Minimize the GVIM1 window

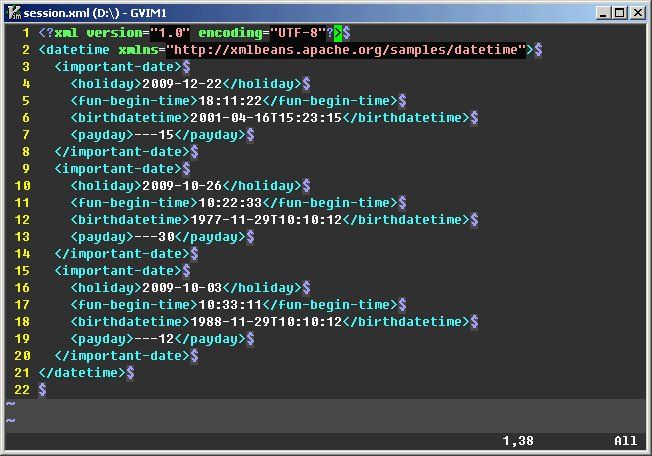603,13
